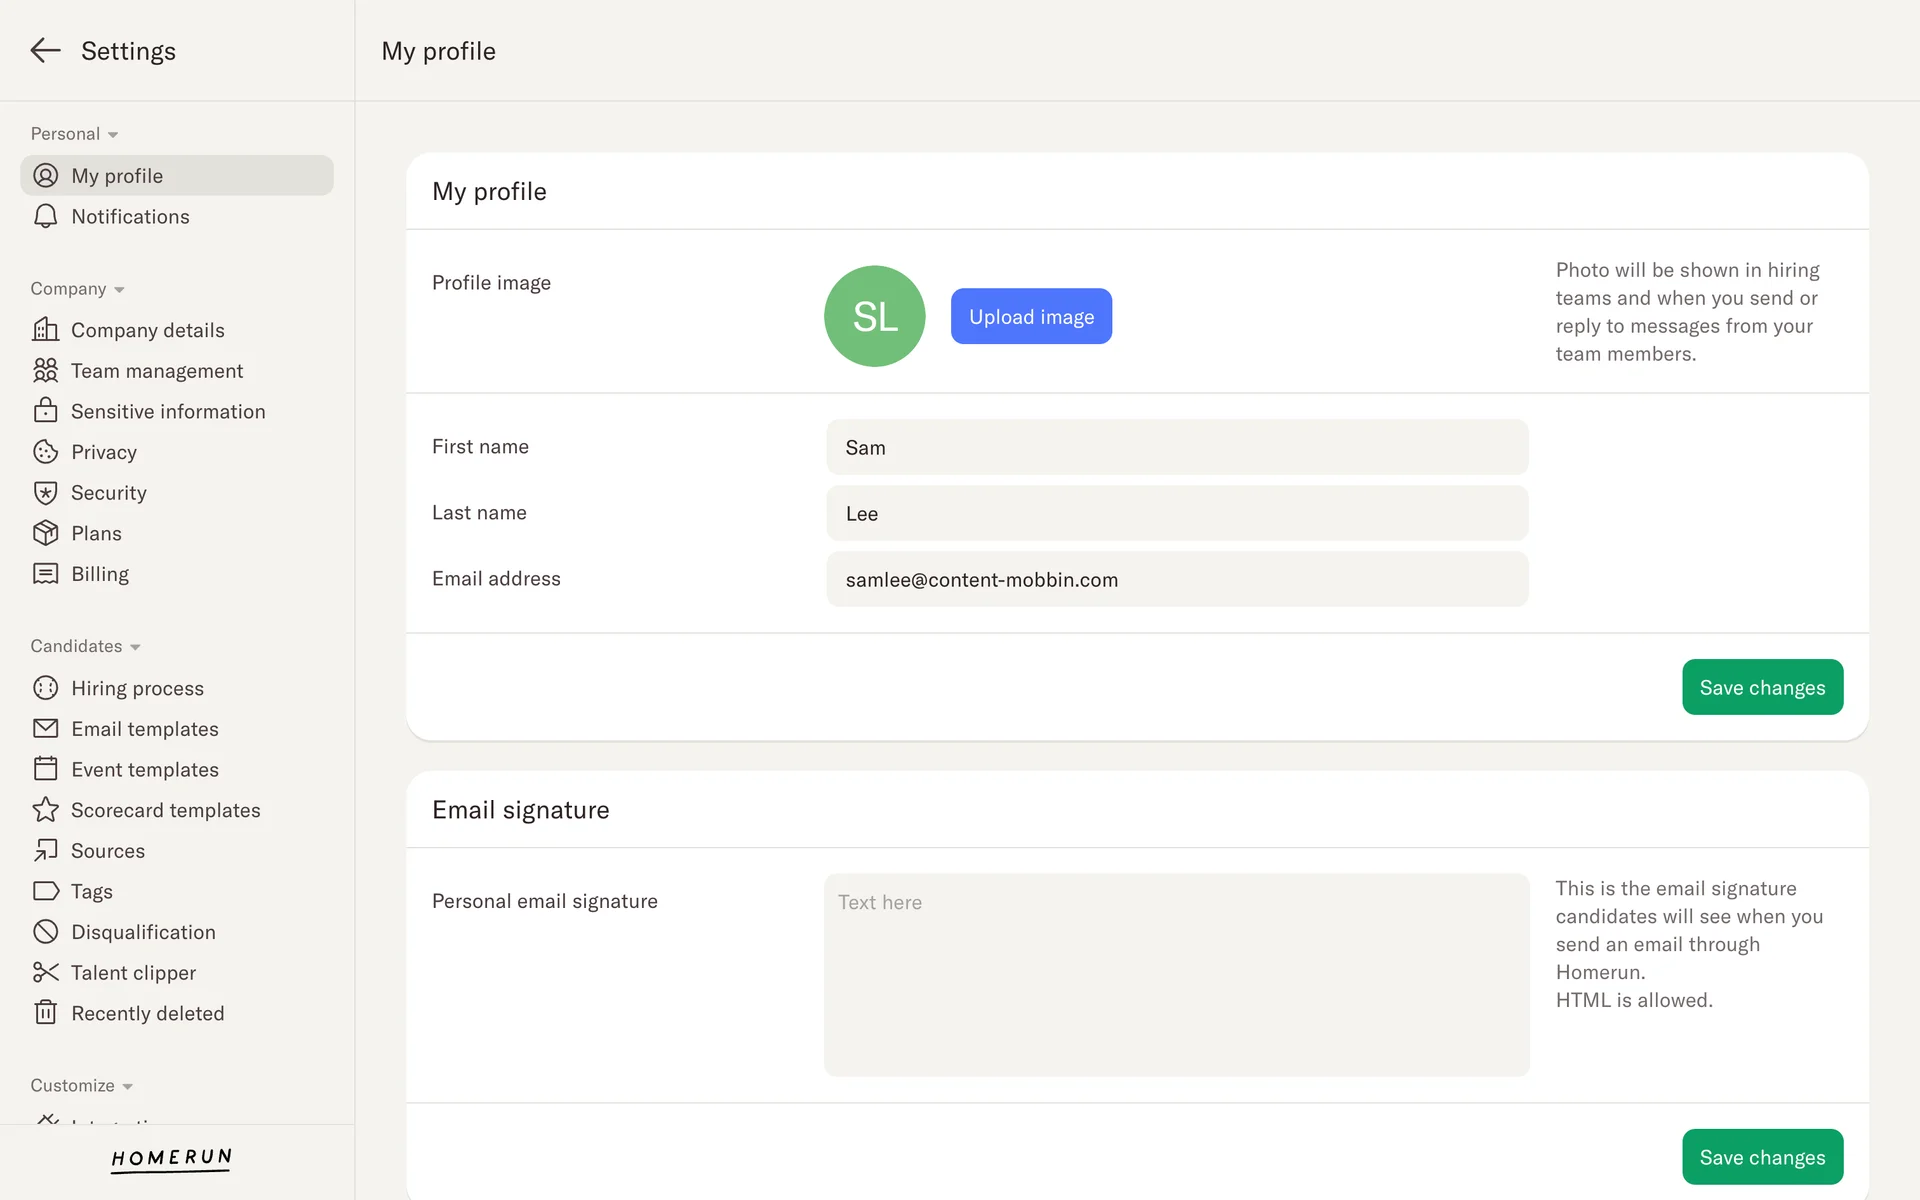
Task: Click the back arrow next to Settings
Action: click(x=45, y=51)
